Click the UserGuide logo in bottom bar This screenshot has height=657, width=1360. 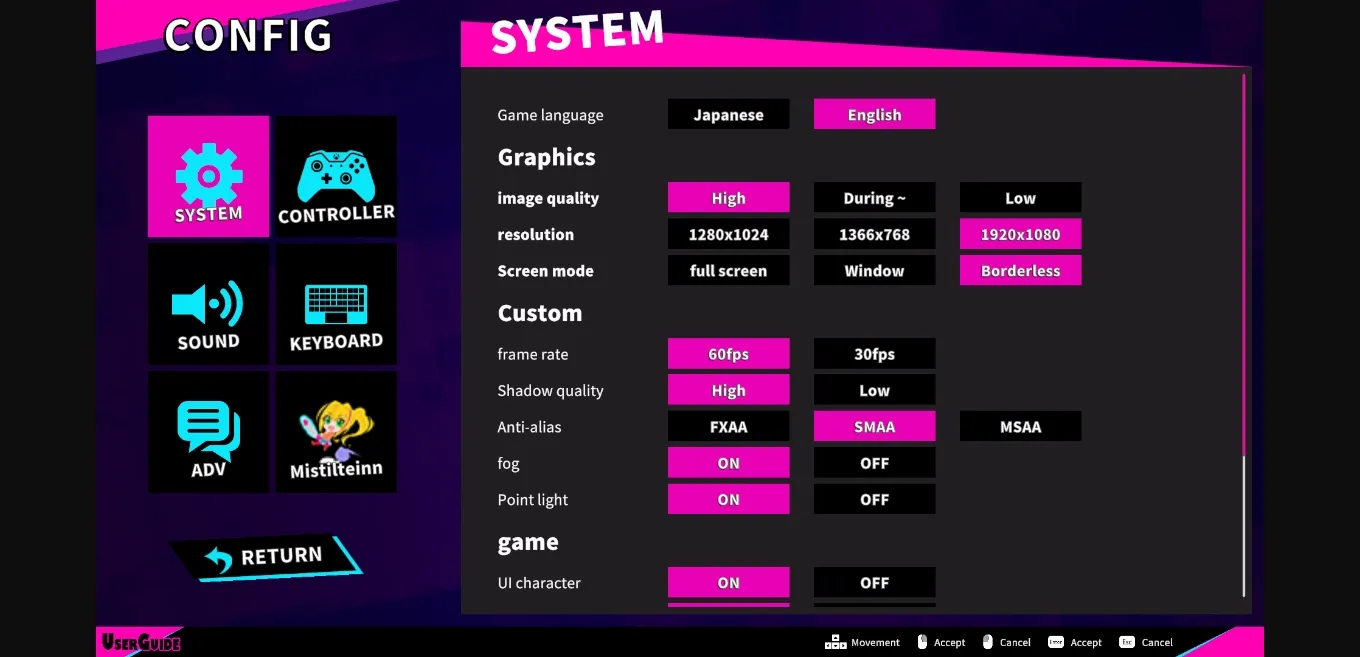click(141, 642)
